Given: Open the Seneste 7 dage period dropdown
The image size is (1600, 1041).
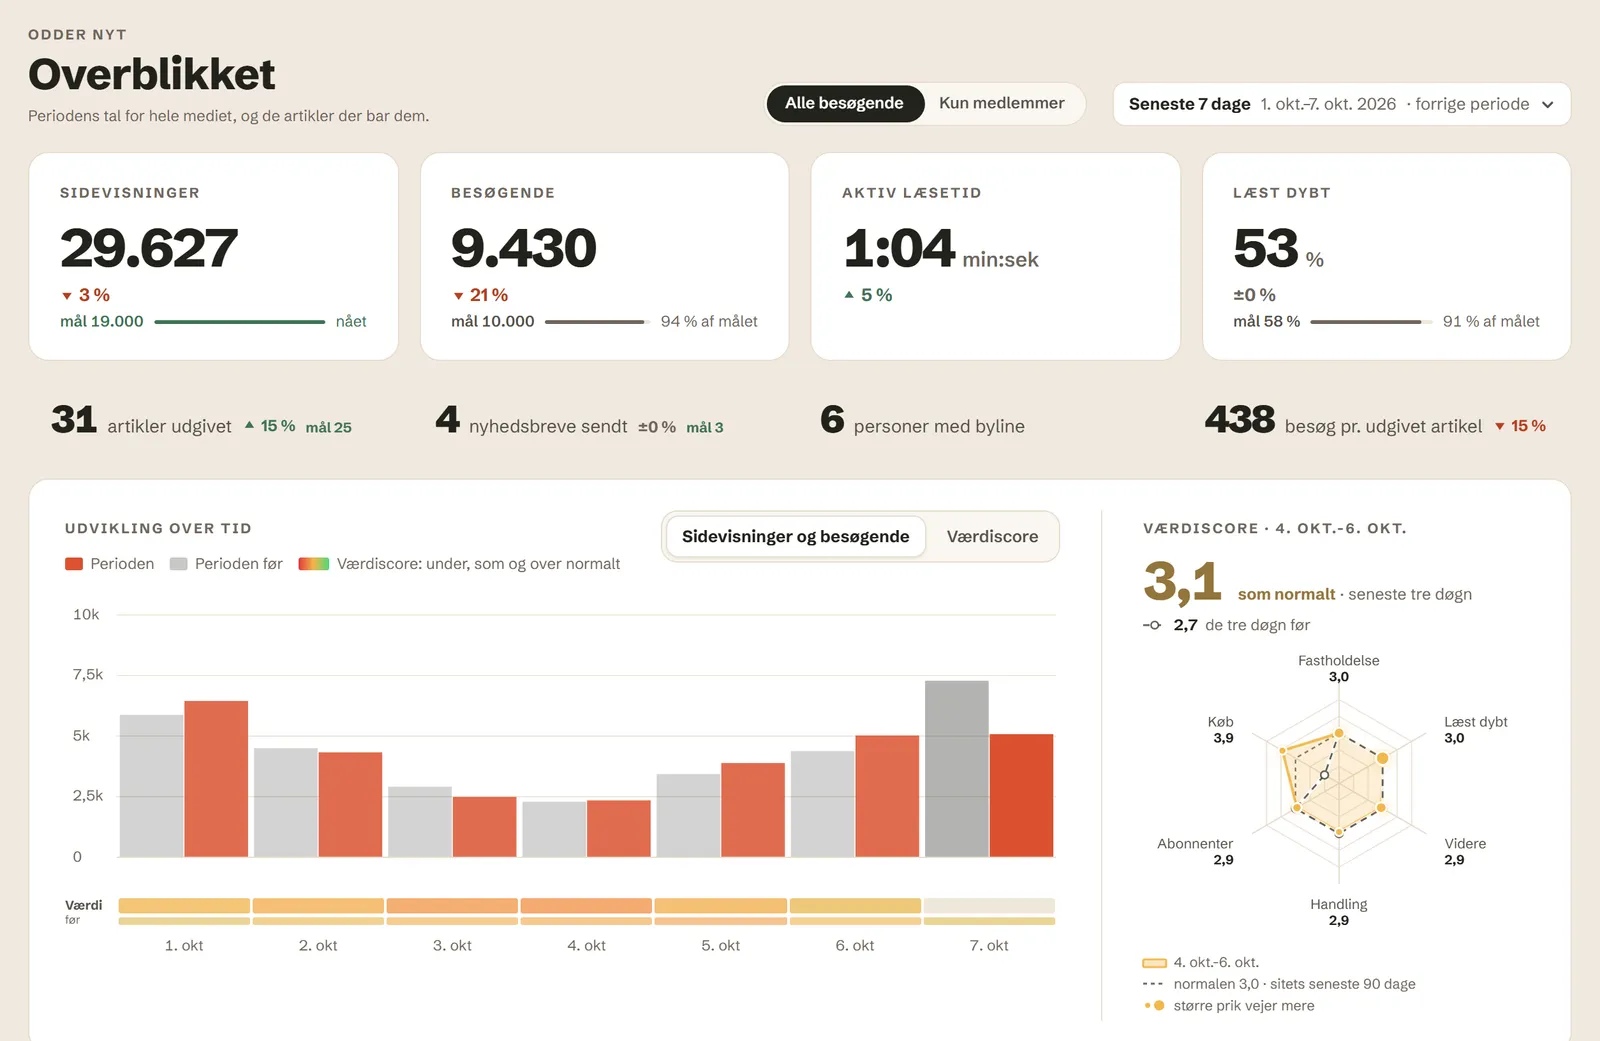Looking at the screenshot, I should 1341,104.
